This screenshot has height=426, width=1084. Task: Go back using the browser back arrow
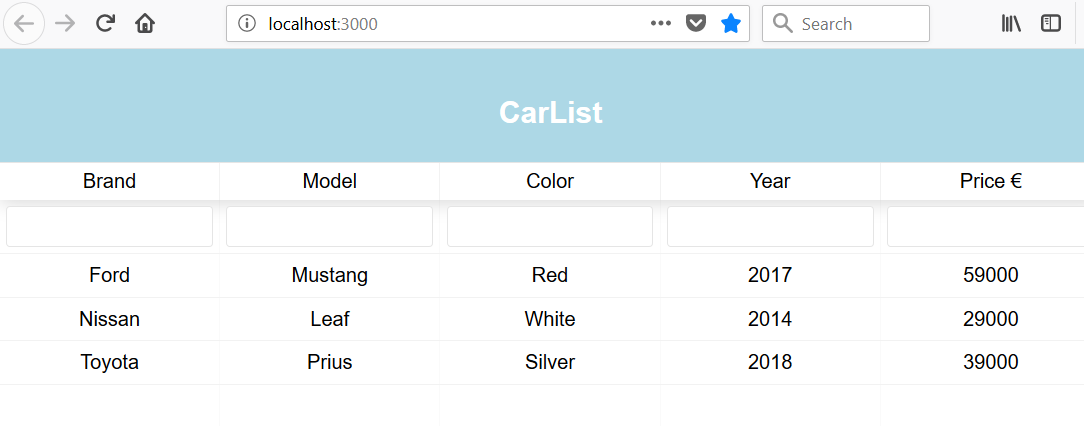pos(24,24)
